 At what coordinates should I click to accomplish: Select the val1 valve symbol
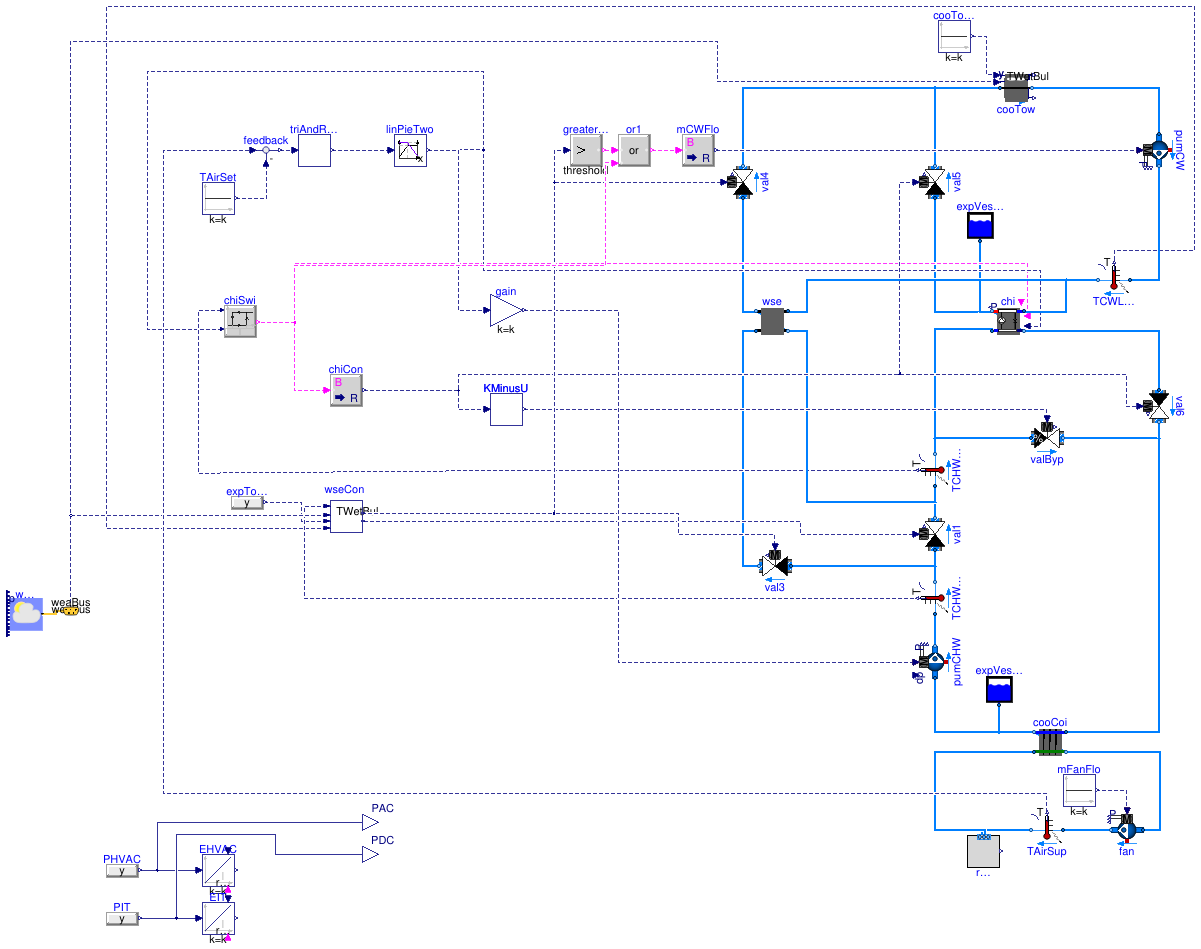click(x=932, y=534)
